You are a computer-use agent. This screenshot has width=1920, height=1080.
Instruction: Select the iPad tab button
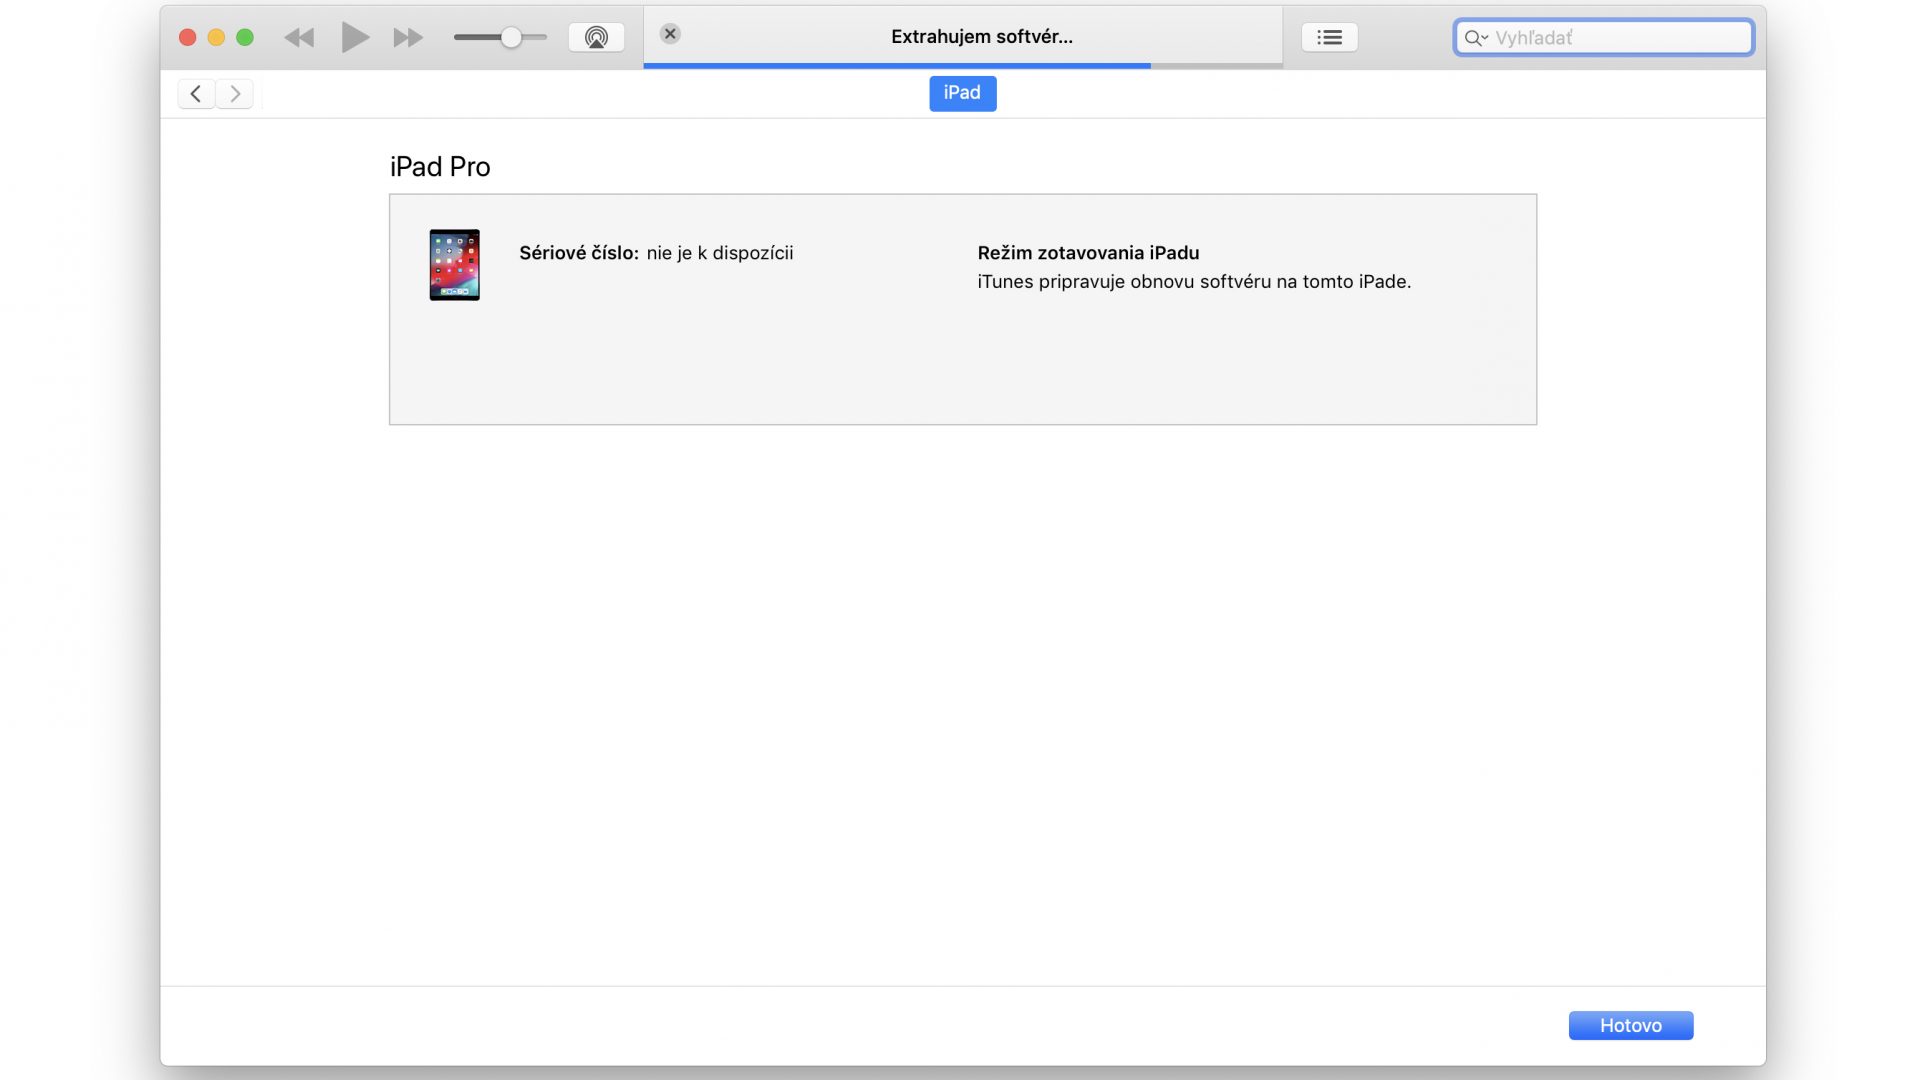tap(962, 93)
